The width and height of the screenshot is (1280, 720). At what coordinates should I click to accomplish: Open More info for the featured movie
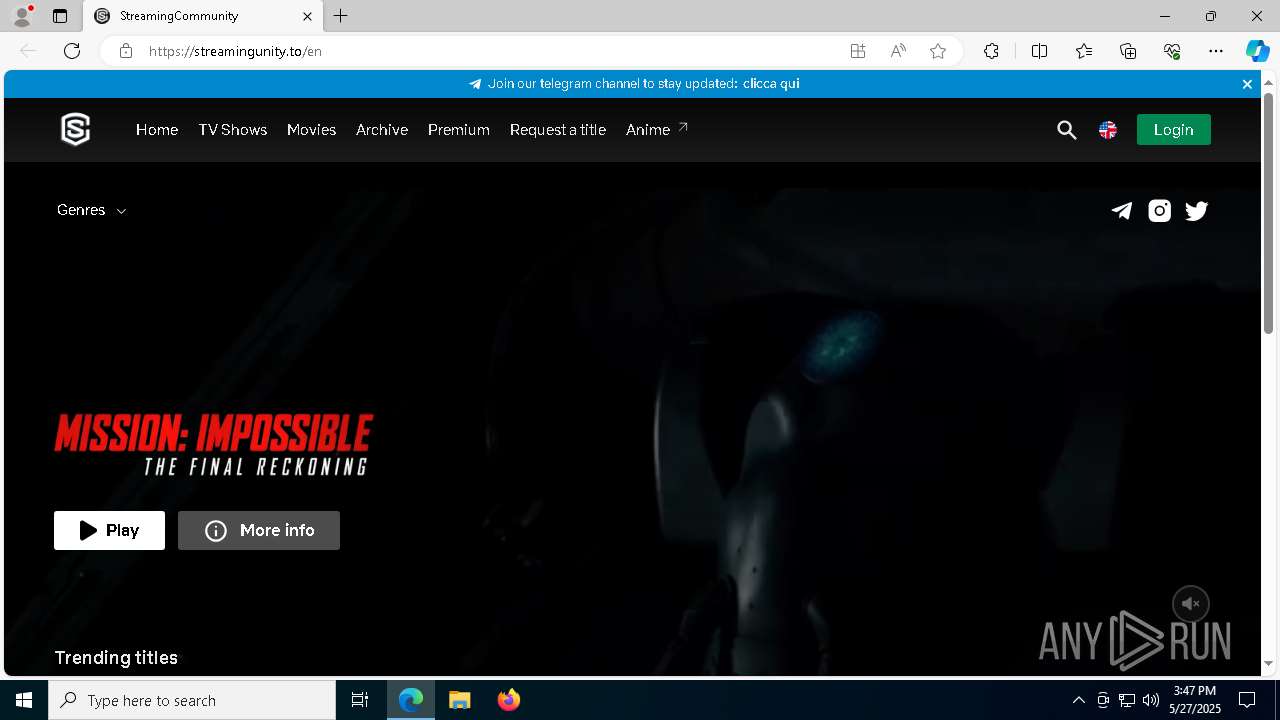(x=259, y=530)
